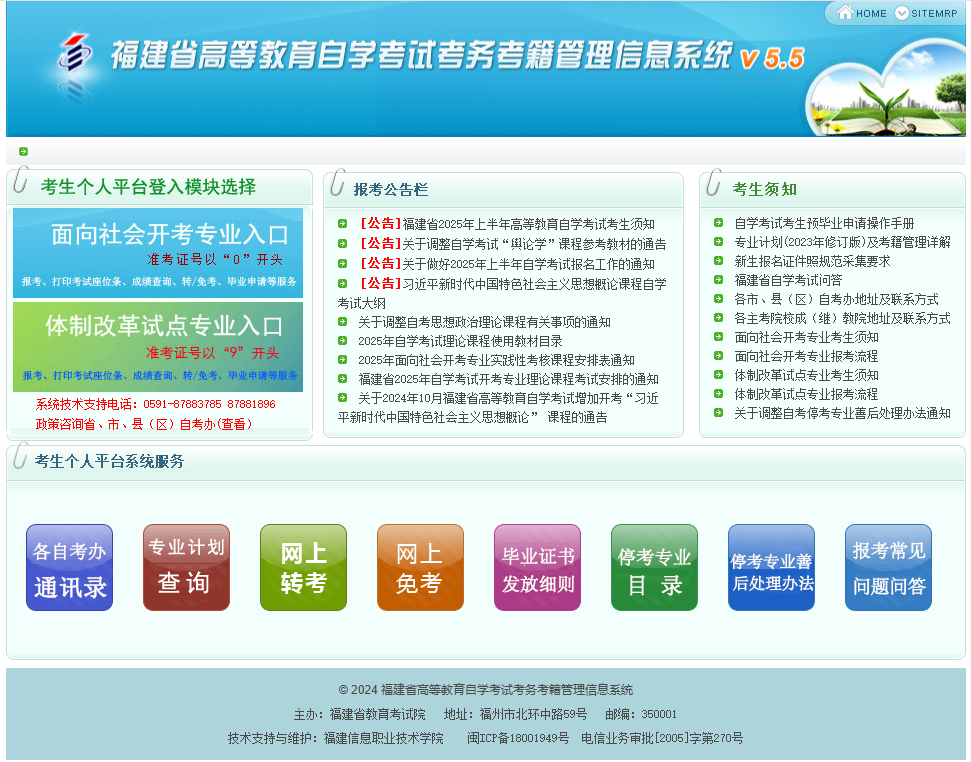
Task: Open the 各自考办通讯录 service icon
Action: pos(68,567)
